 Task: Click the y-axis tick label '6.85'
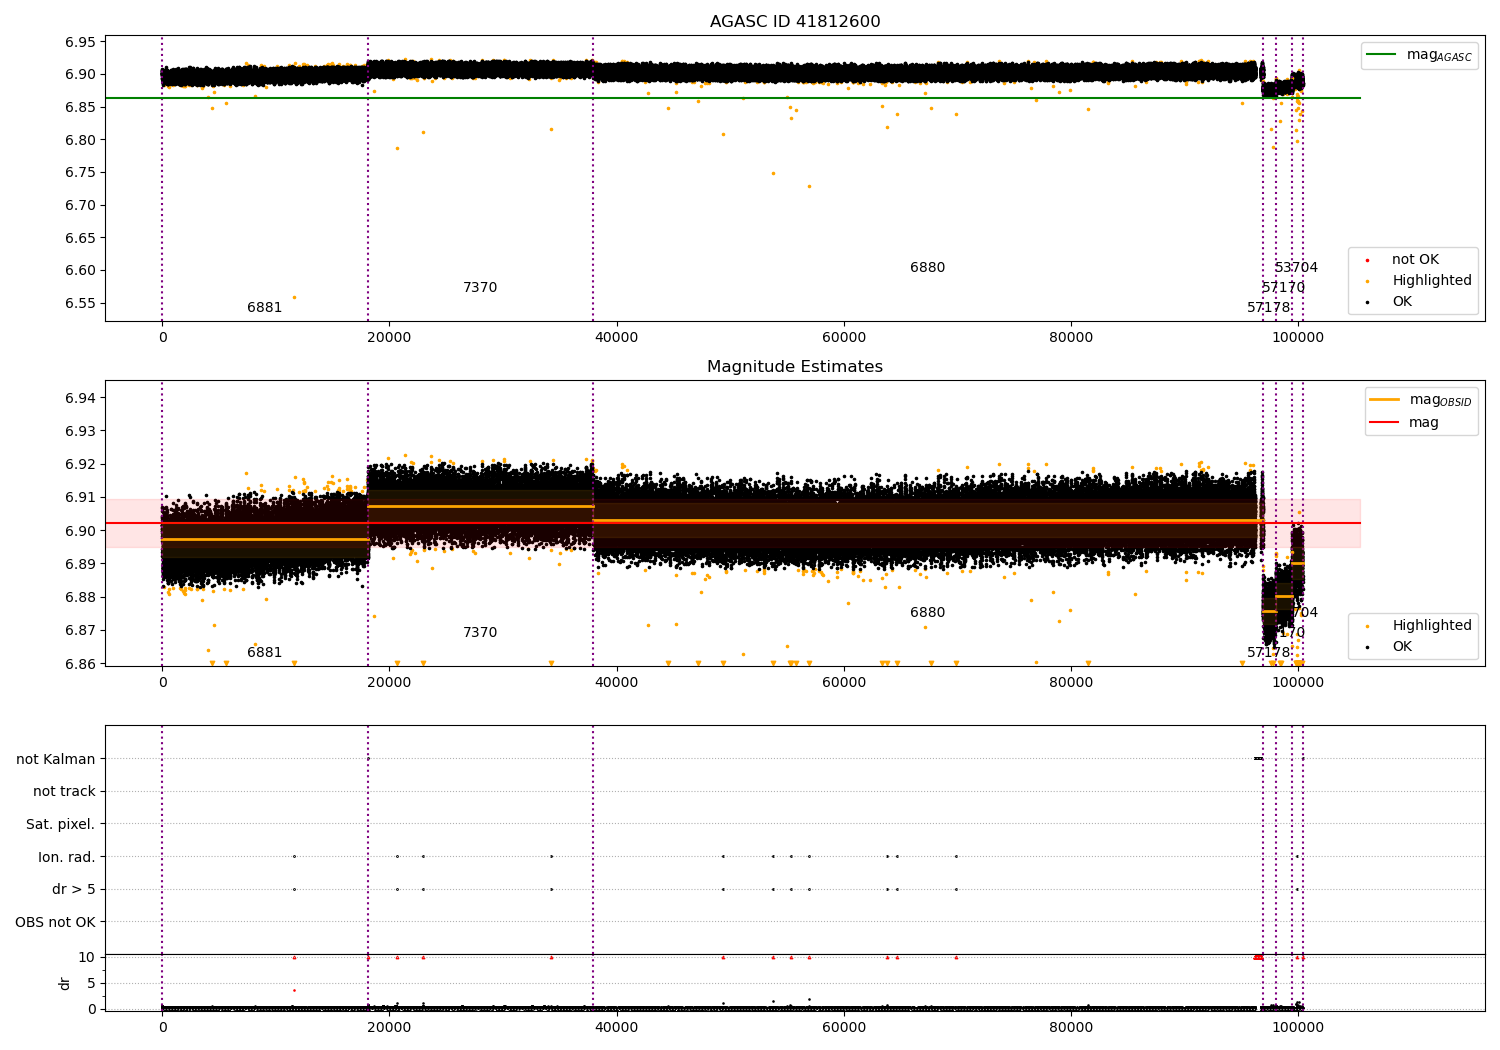[81, 107]
